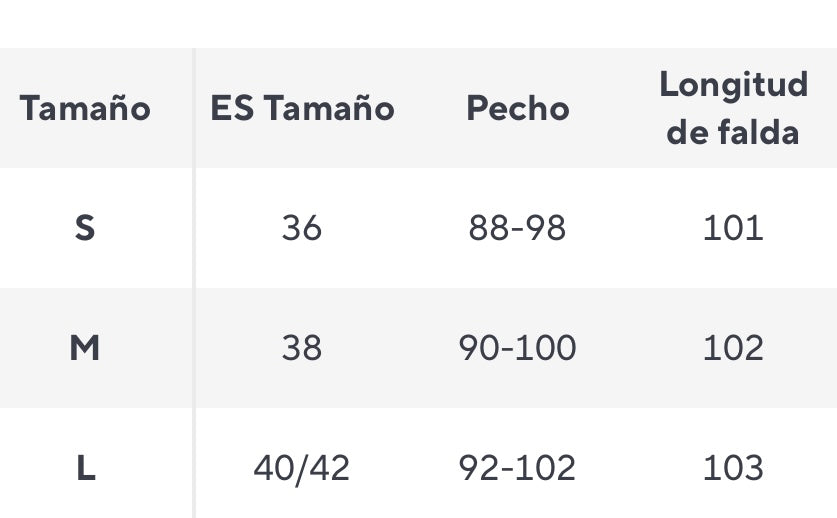The height and width of the screenshot is (518, 837).
Task: Click chest value 88-98
Action: click(517, 228)
